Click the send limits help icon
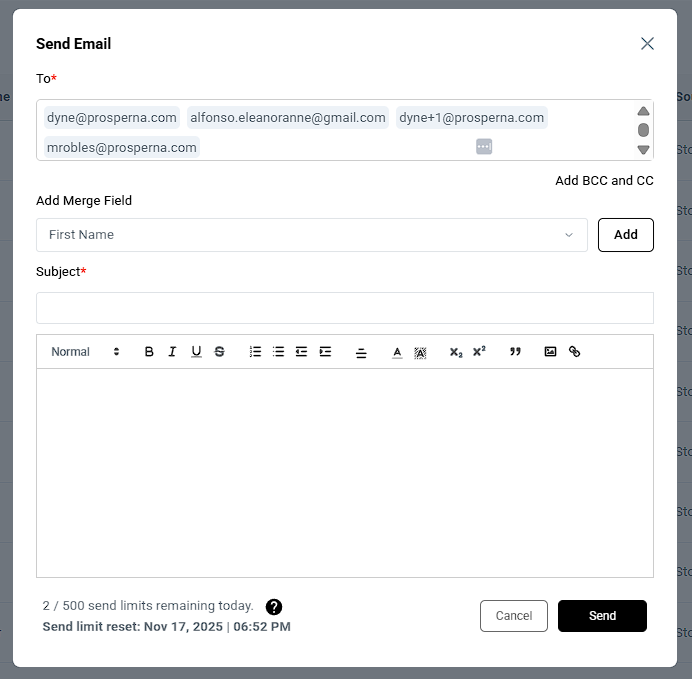The width and height of the screenshot is (692, 679). 274,607
